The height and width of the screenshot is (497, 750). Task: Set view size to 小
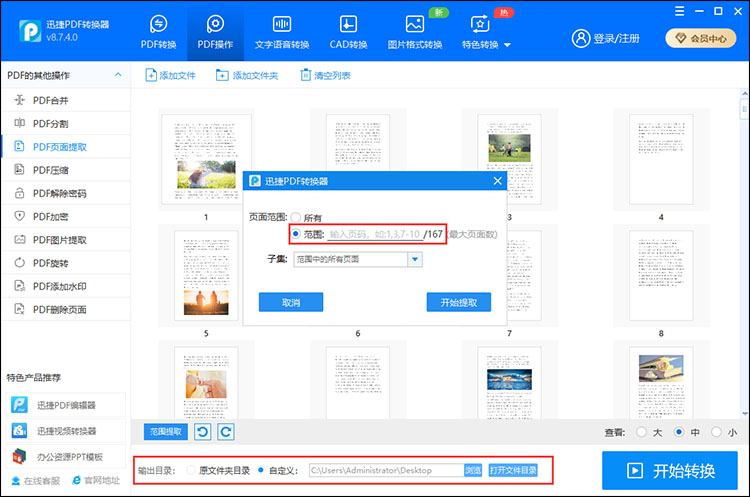click(x=716, y=432)
